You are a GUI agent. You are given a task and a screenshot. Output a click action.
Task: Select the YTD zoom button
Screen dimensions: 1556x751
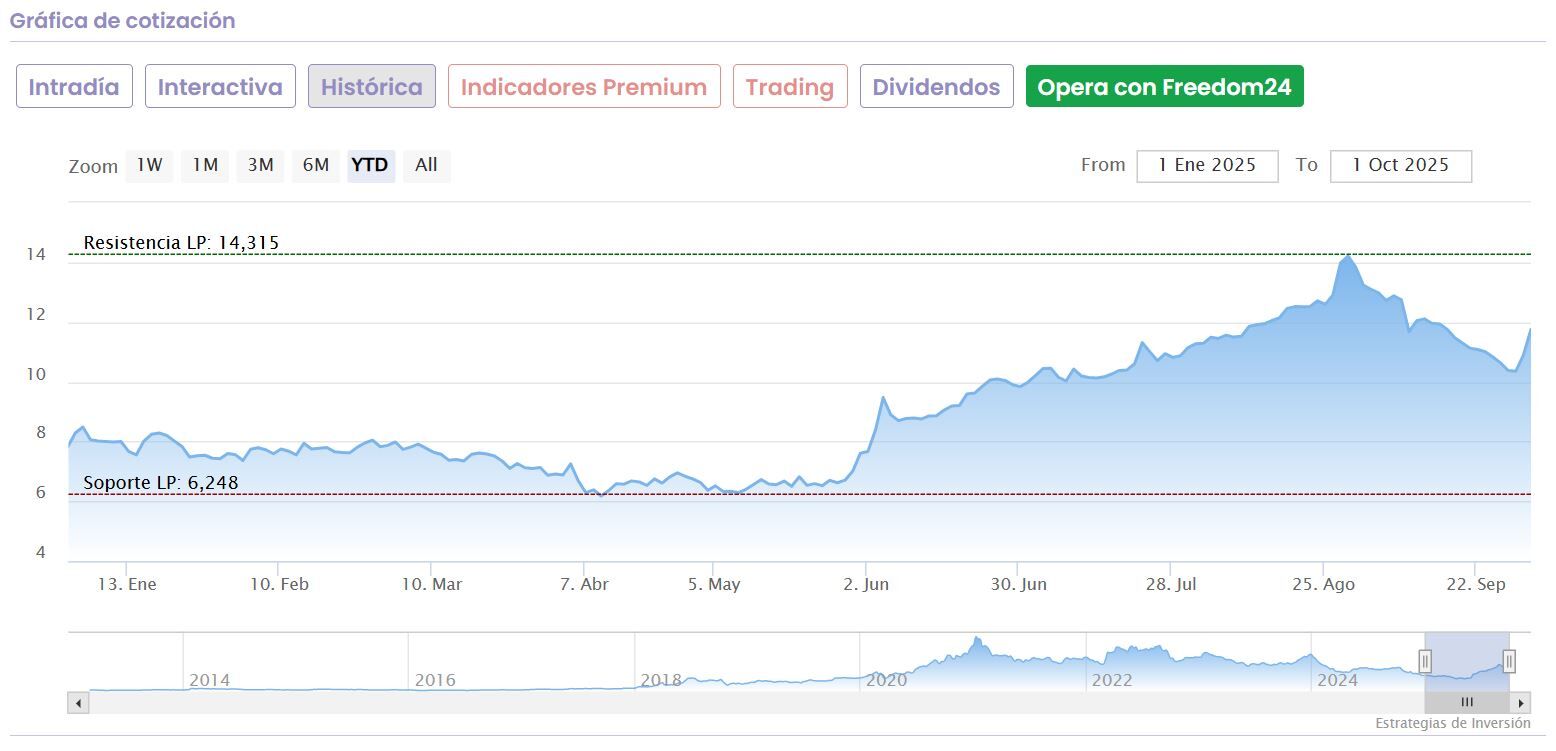coord(371,165)
